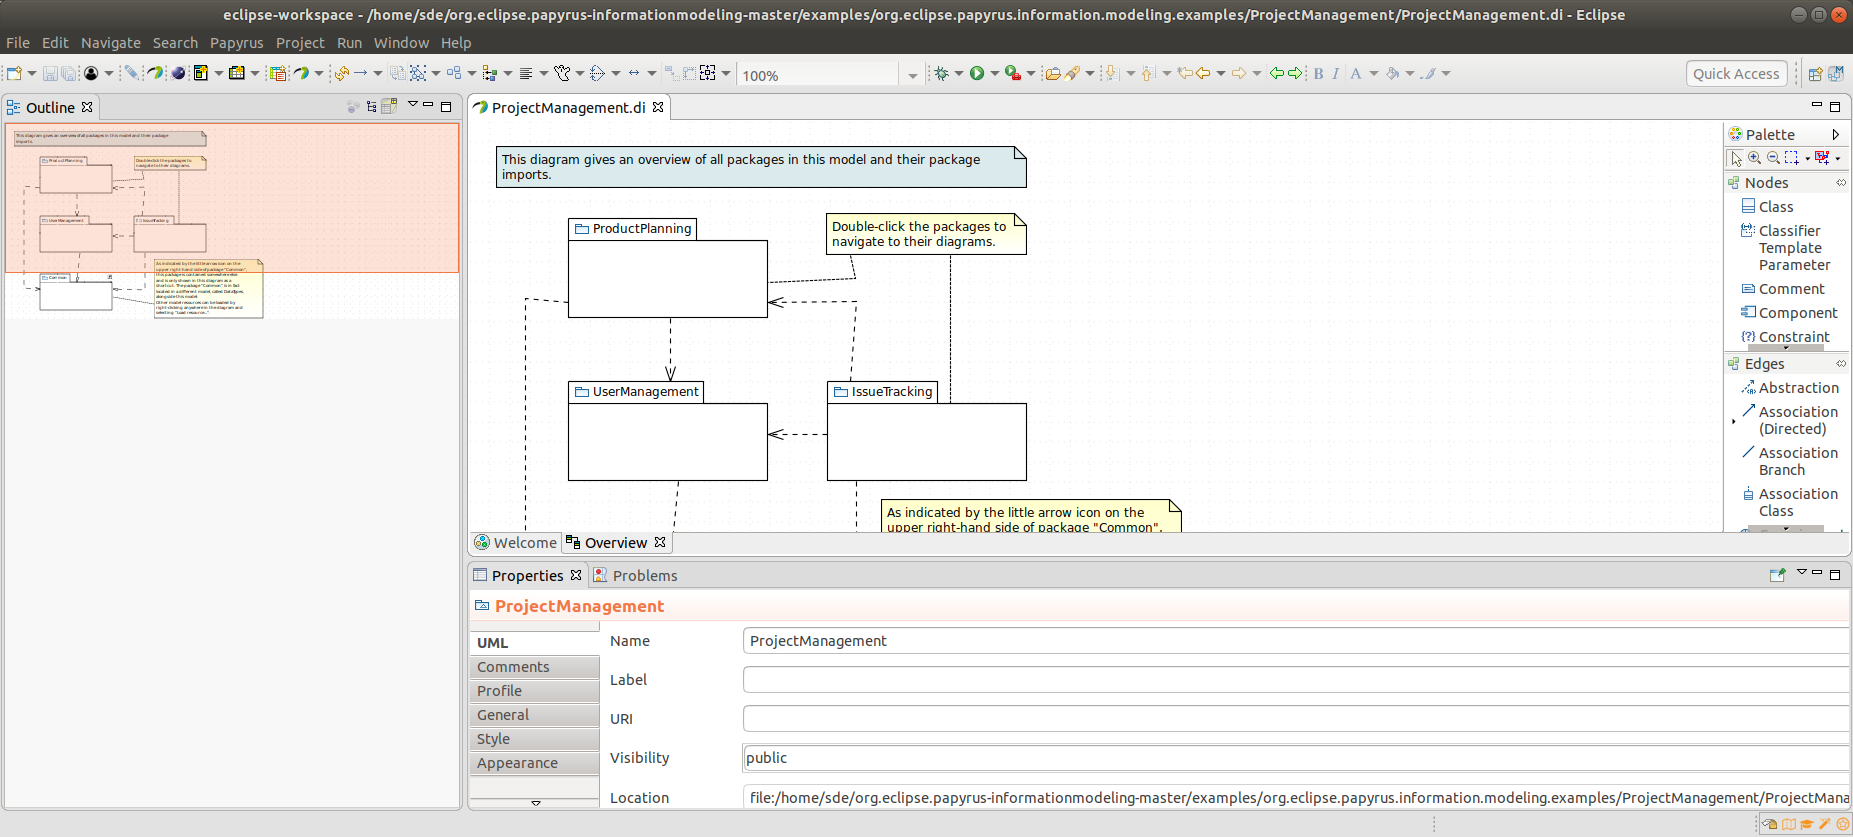Image resolution: width=1853 pixels, height=837 pixels.
Task: Collapse the Nodes palette drawer pin
Action: [1840, 183]
